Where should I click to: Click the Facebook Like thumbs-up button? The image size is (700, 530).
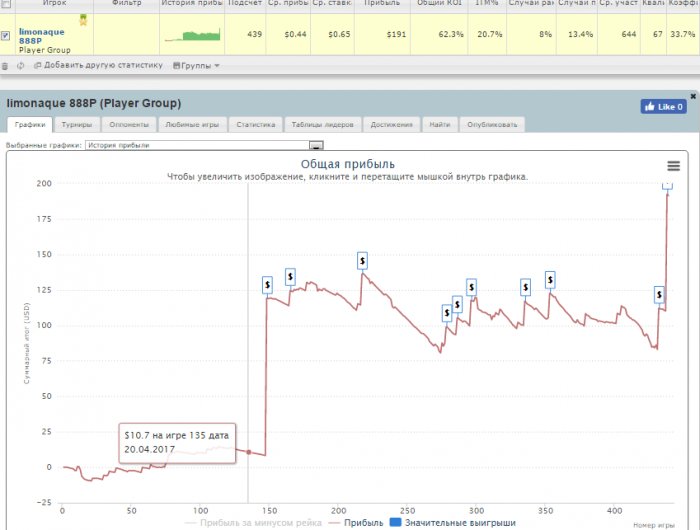663,107
